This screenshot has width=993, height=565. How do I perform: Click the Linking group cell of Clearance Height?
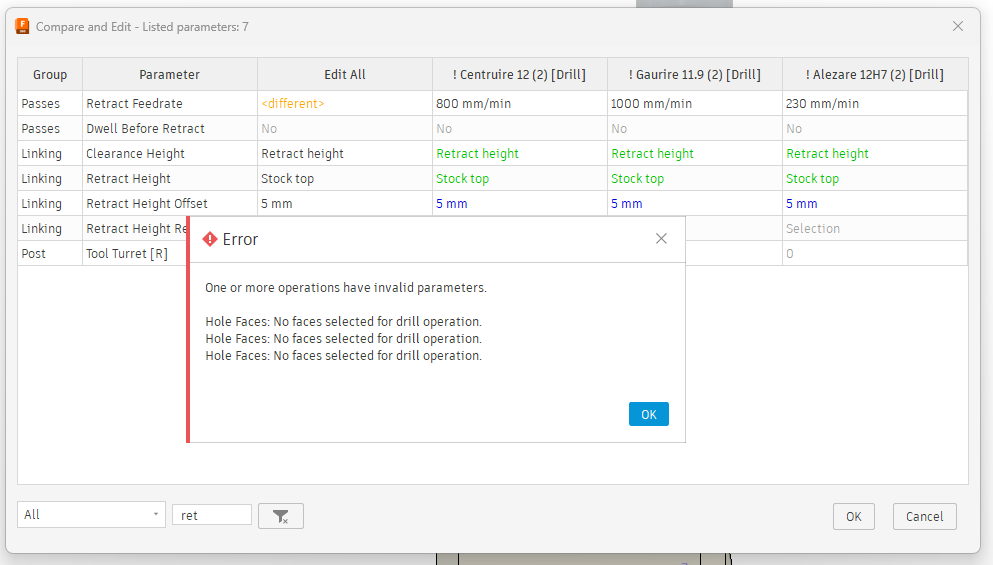pos(50,153)
